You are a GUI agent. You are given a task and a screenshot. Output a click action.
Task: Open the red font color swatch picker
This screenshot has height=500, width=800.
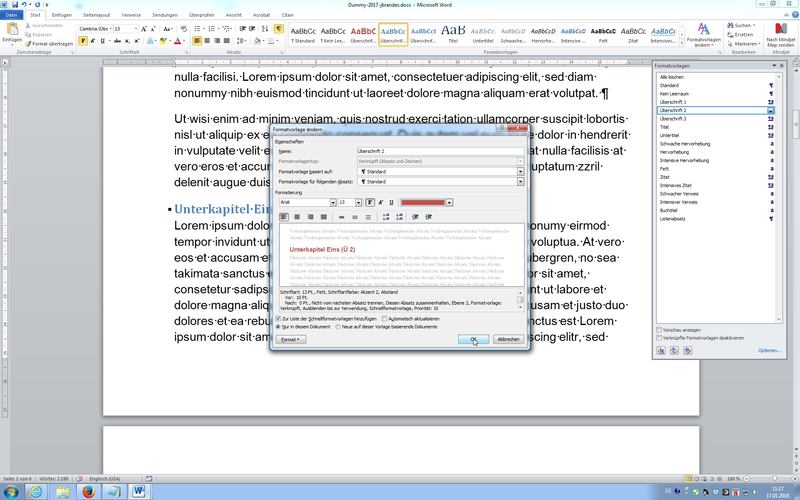[448, 202]
